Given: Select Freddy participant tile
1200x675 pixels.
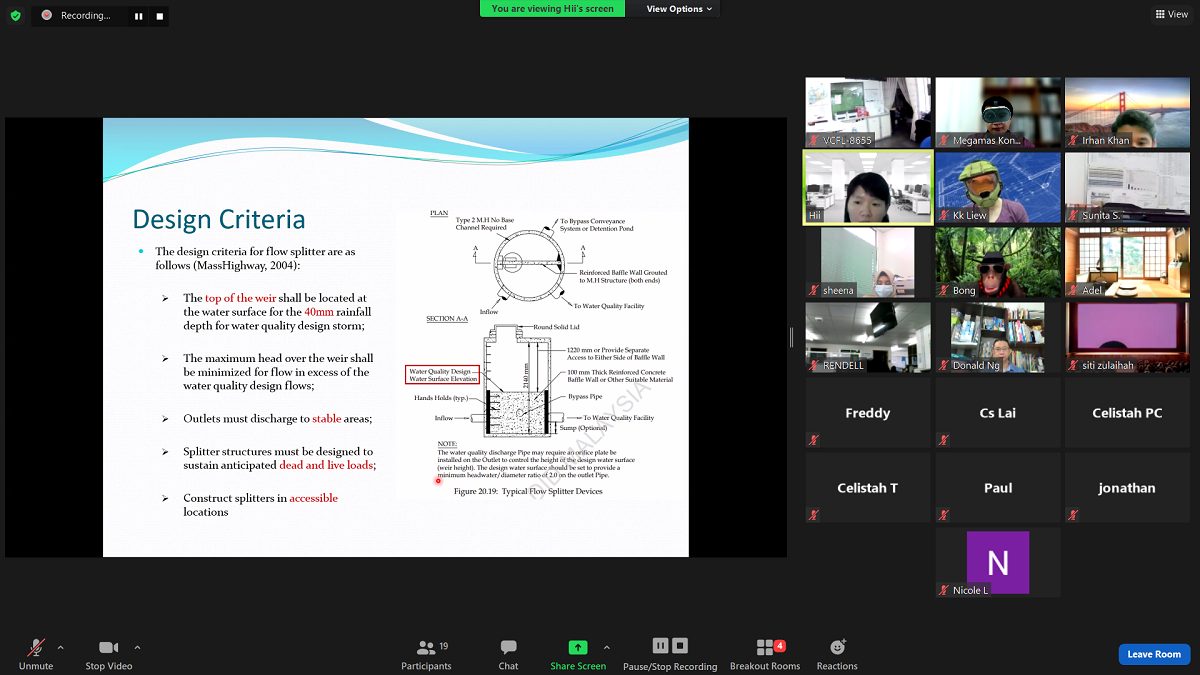Looking at the screenshot, I should (868, 413).
